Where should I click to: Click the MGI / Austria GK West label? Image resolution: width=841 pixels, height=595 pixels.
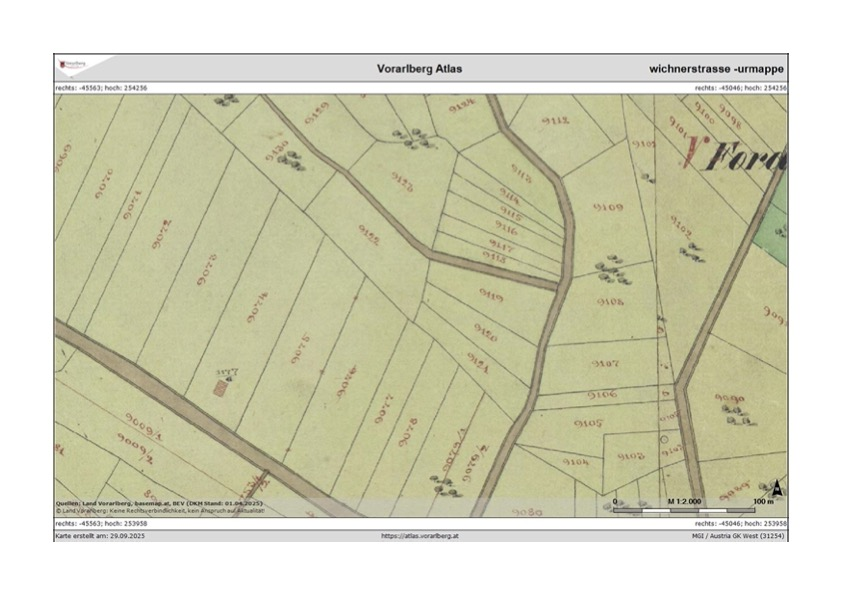click(x=734, y=536)
